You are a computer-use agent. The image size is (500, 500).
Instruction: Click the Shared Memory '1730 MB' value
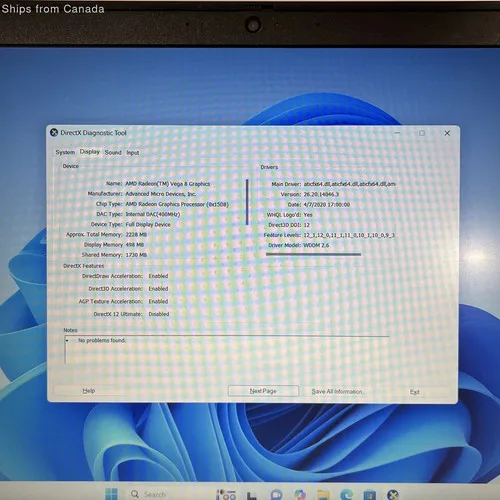point(136,255)
